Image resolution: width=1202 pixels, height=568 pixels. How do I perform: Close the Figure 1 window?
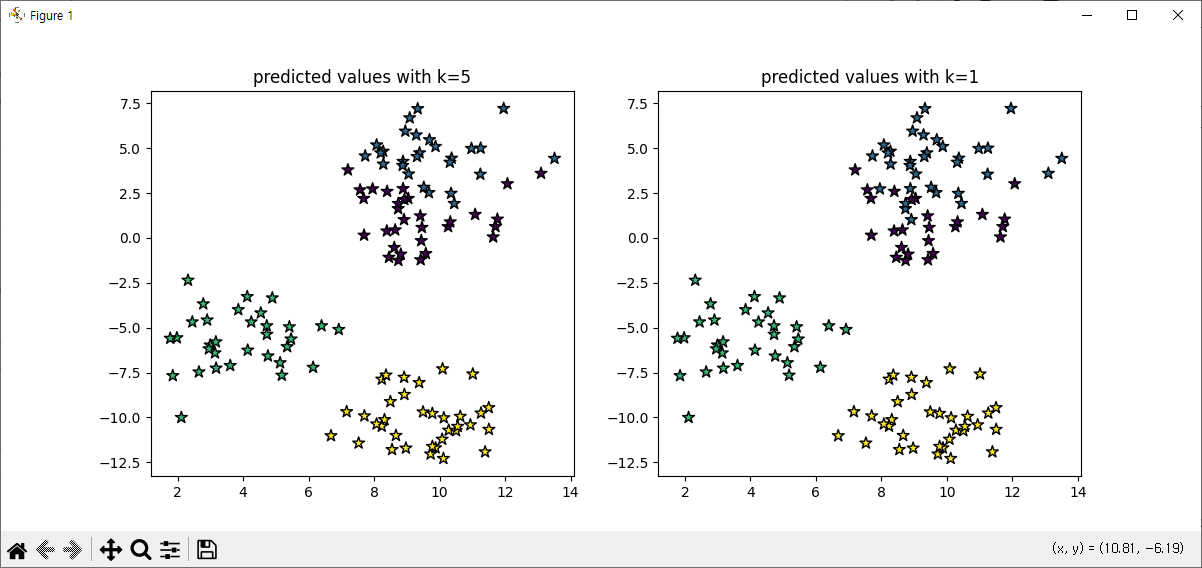coord(1178,15)
